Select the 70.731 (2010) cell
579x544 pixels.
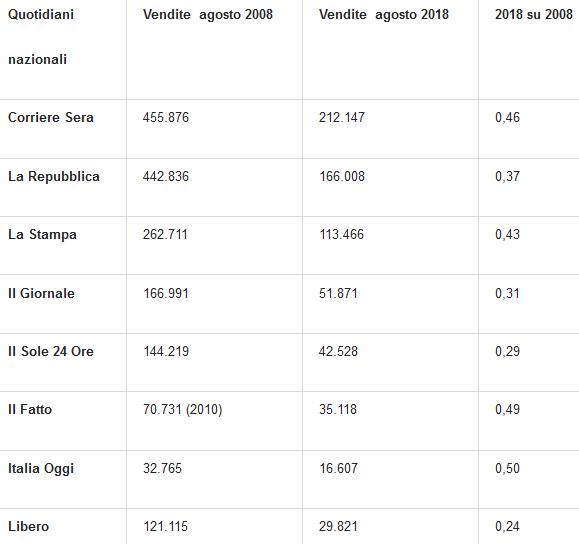tap(183, 410)
